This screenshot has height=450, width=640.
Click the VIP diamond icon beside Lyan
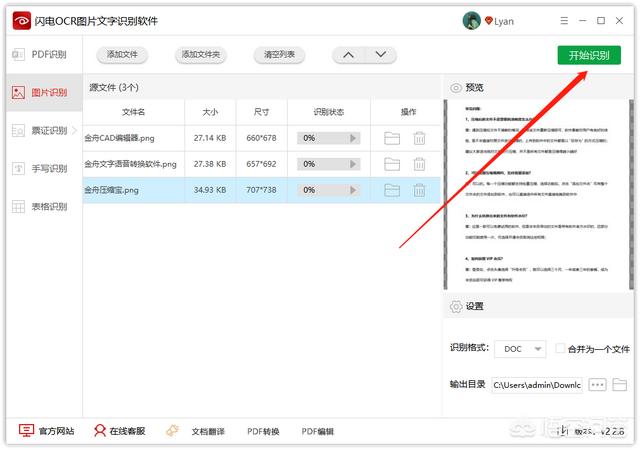tap(488, 20)
